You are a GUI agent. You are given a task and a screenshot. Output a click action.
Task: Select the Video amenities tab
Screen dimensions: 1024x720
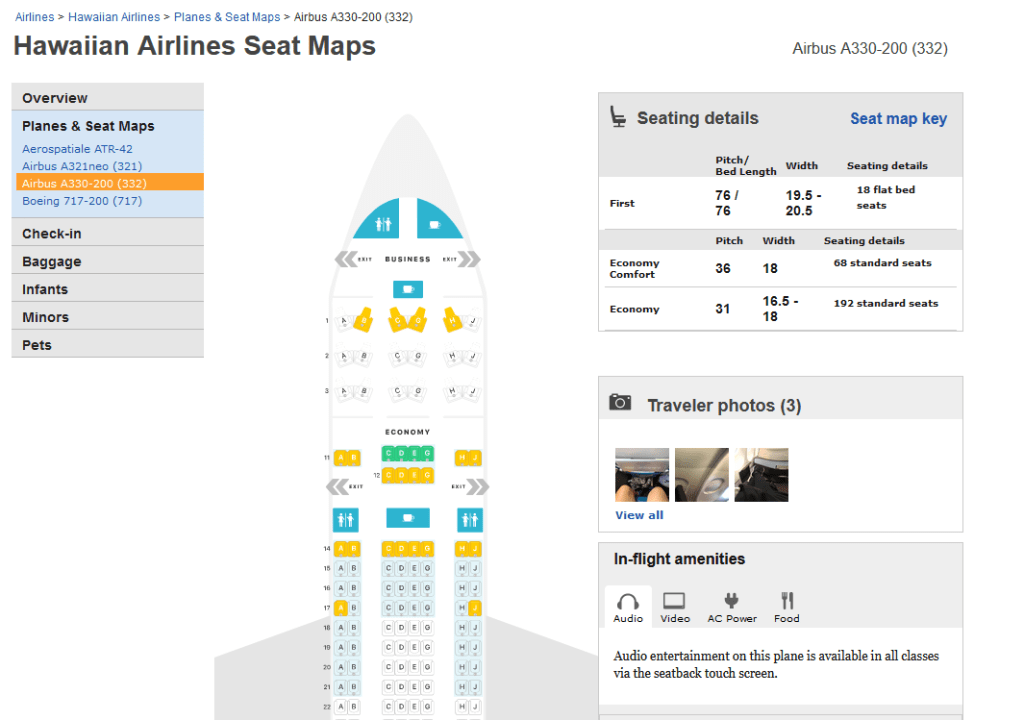pyautogui.click(x=675, y=607)
